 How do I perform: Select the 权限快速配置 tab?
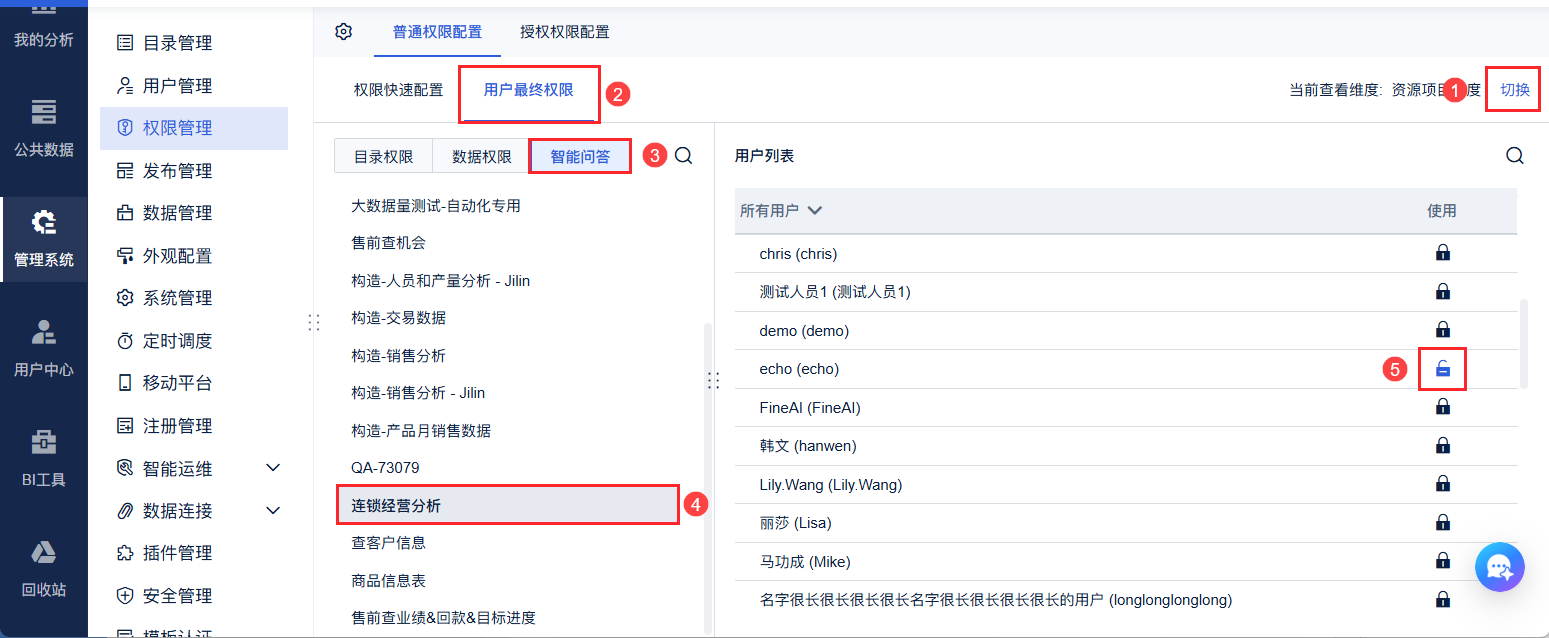click(398, 90)
